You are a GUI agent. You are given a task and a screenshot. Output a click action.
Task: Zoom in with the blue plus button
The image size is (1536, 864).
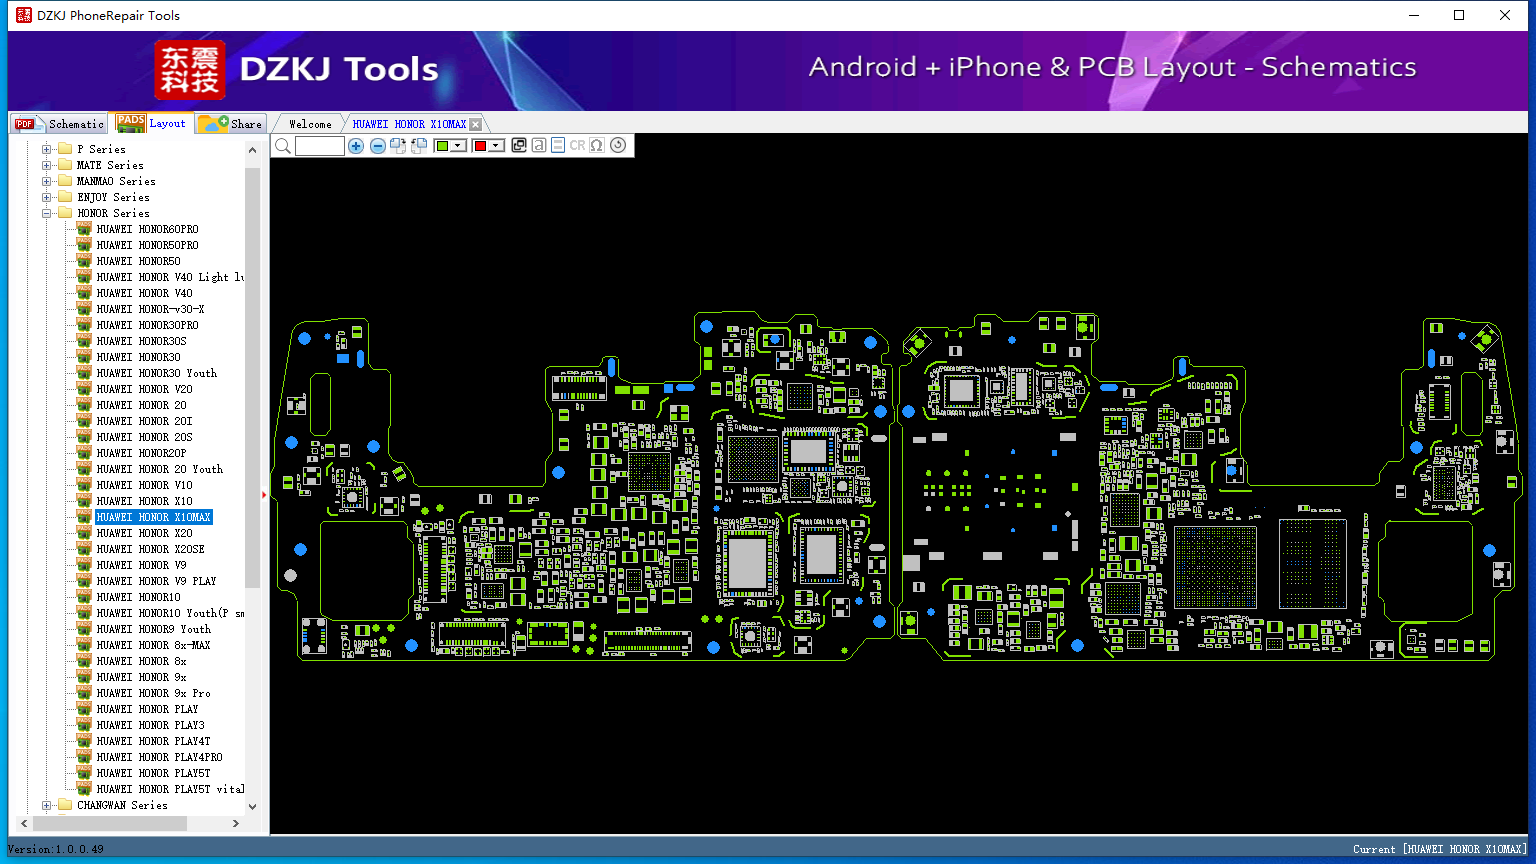pos(356,146)
